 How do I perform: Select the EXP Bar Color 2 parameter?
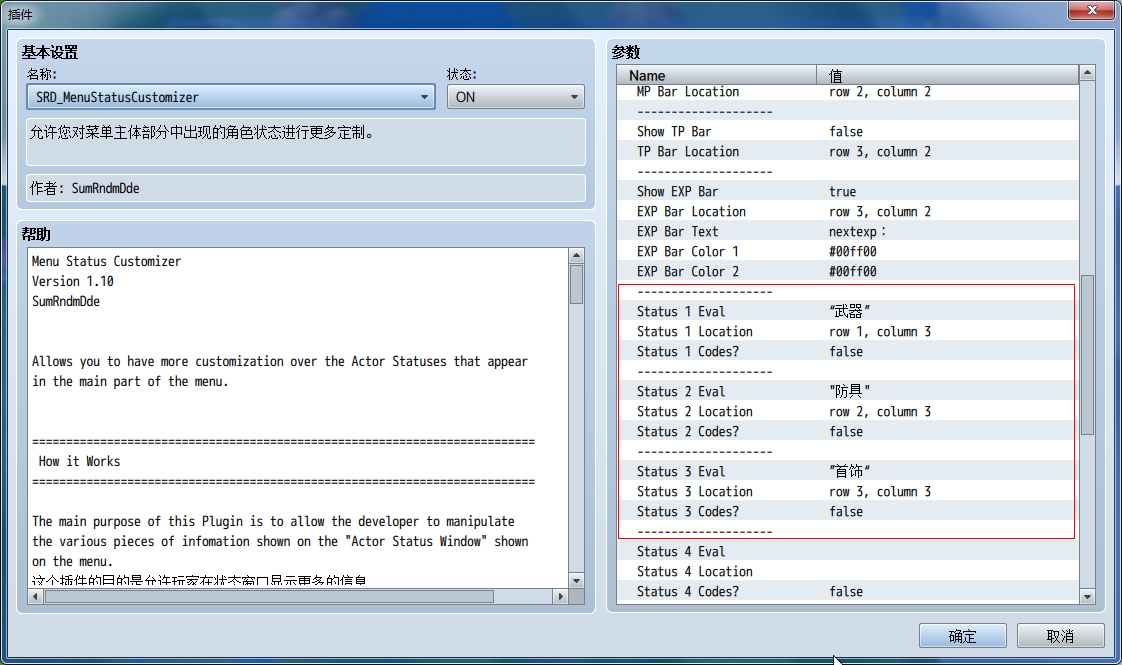[848, 271]
